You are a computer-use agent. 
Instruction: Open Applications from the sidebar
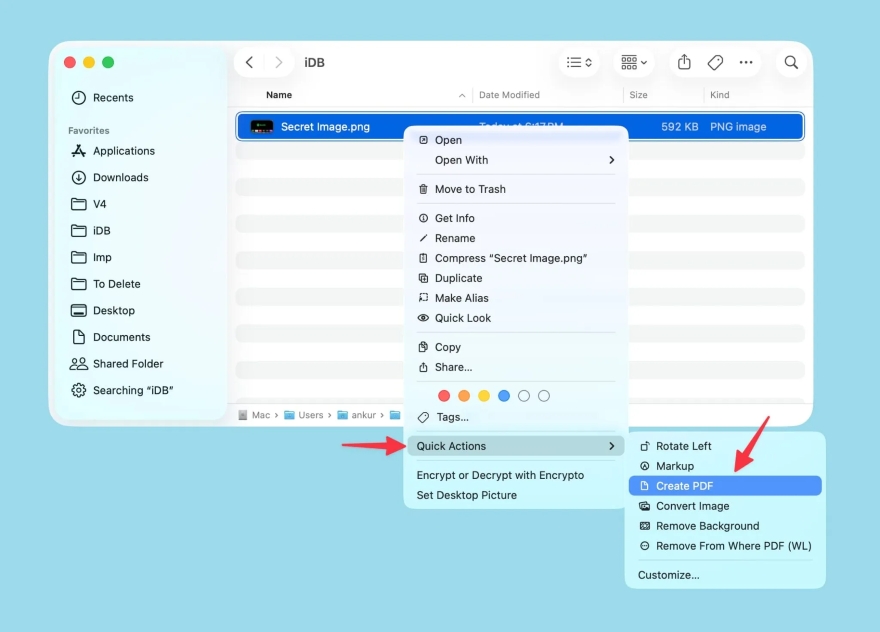tap(124, 150)
